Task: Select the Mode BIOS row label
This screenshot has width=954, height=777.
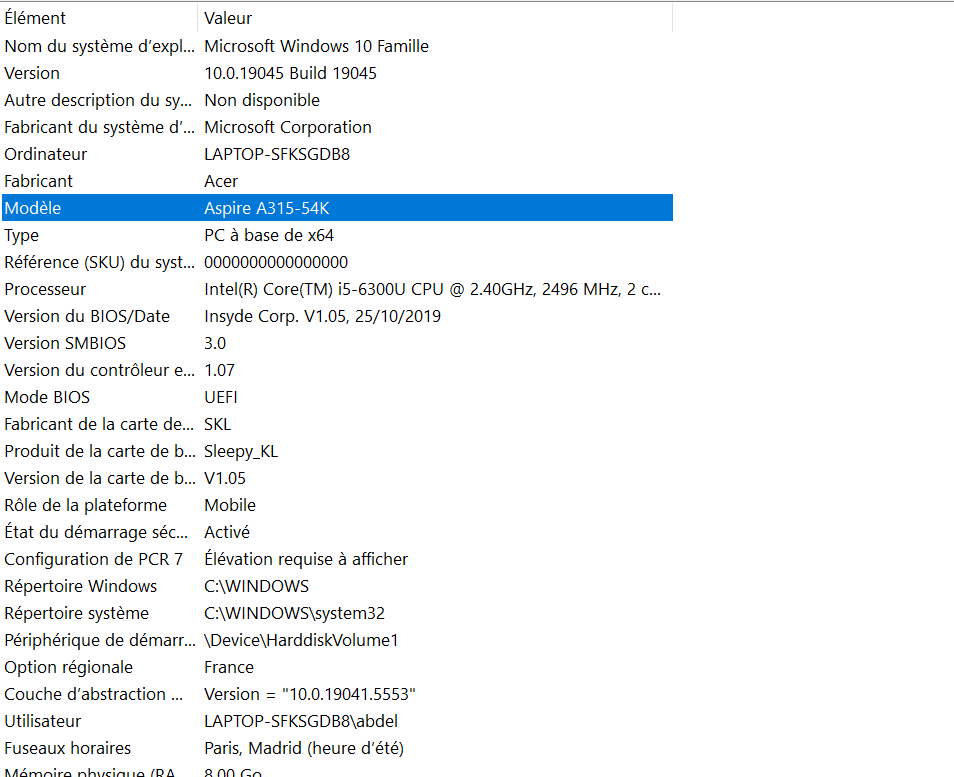Action: (x=47, y=397)
